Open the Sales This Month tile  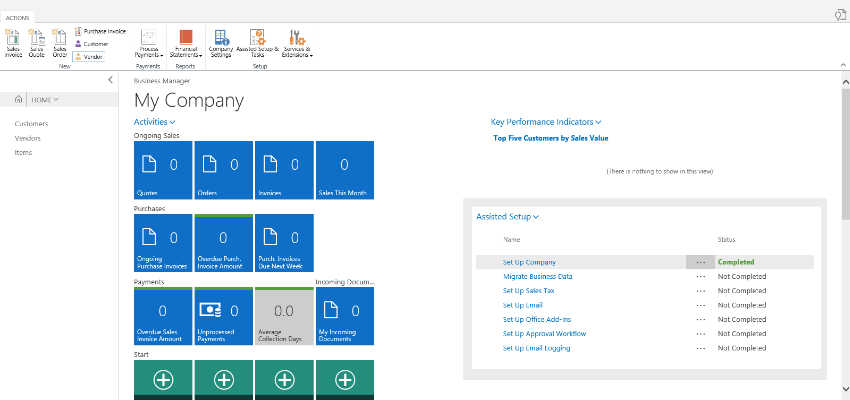[x=345, y=170]
